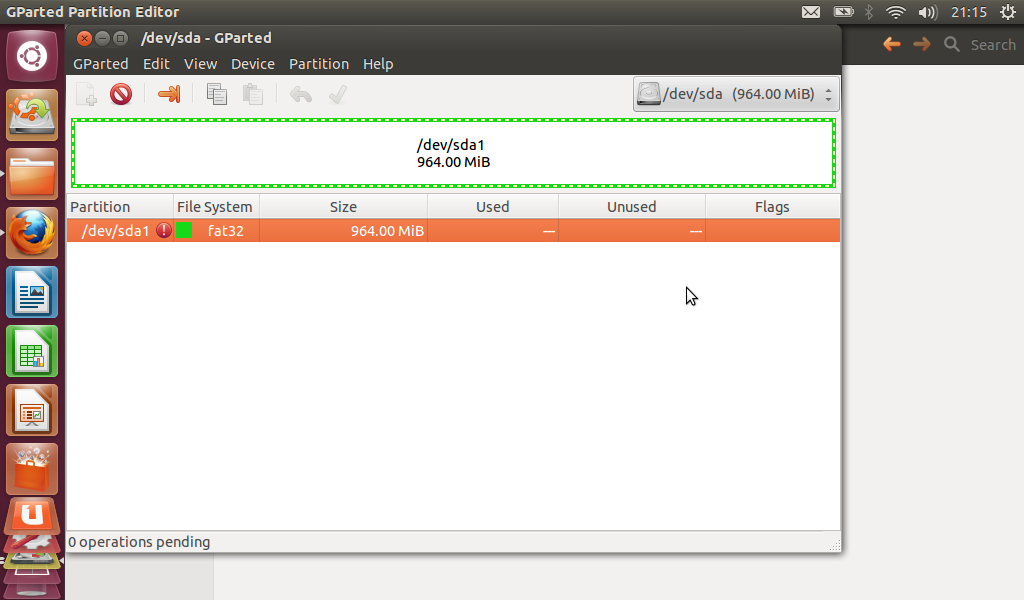Open the /dev/sda device selector dropdown
The height and width of the screenshot is (600, 1024).
[x=736, y=95]
